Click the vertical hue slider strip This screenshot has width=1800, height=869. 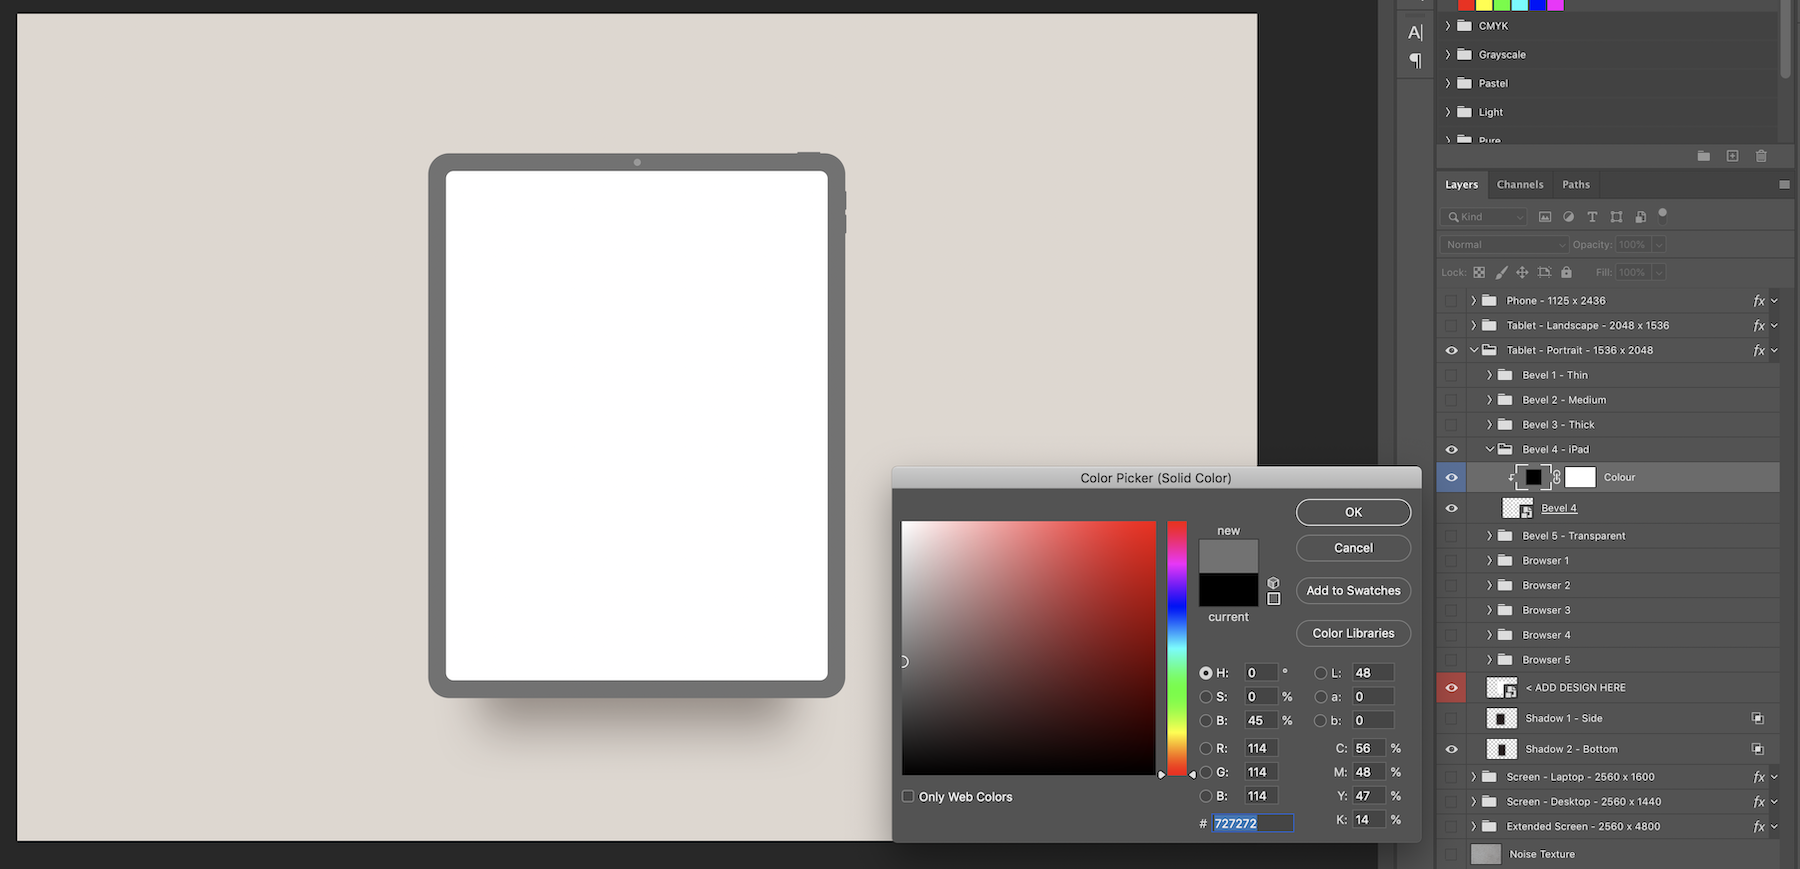pyautogui.click(x=1177, y=648)
